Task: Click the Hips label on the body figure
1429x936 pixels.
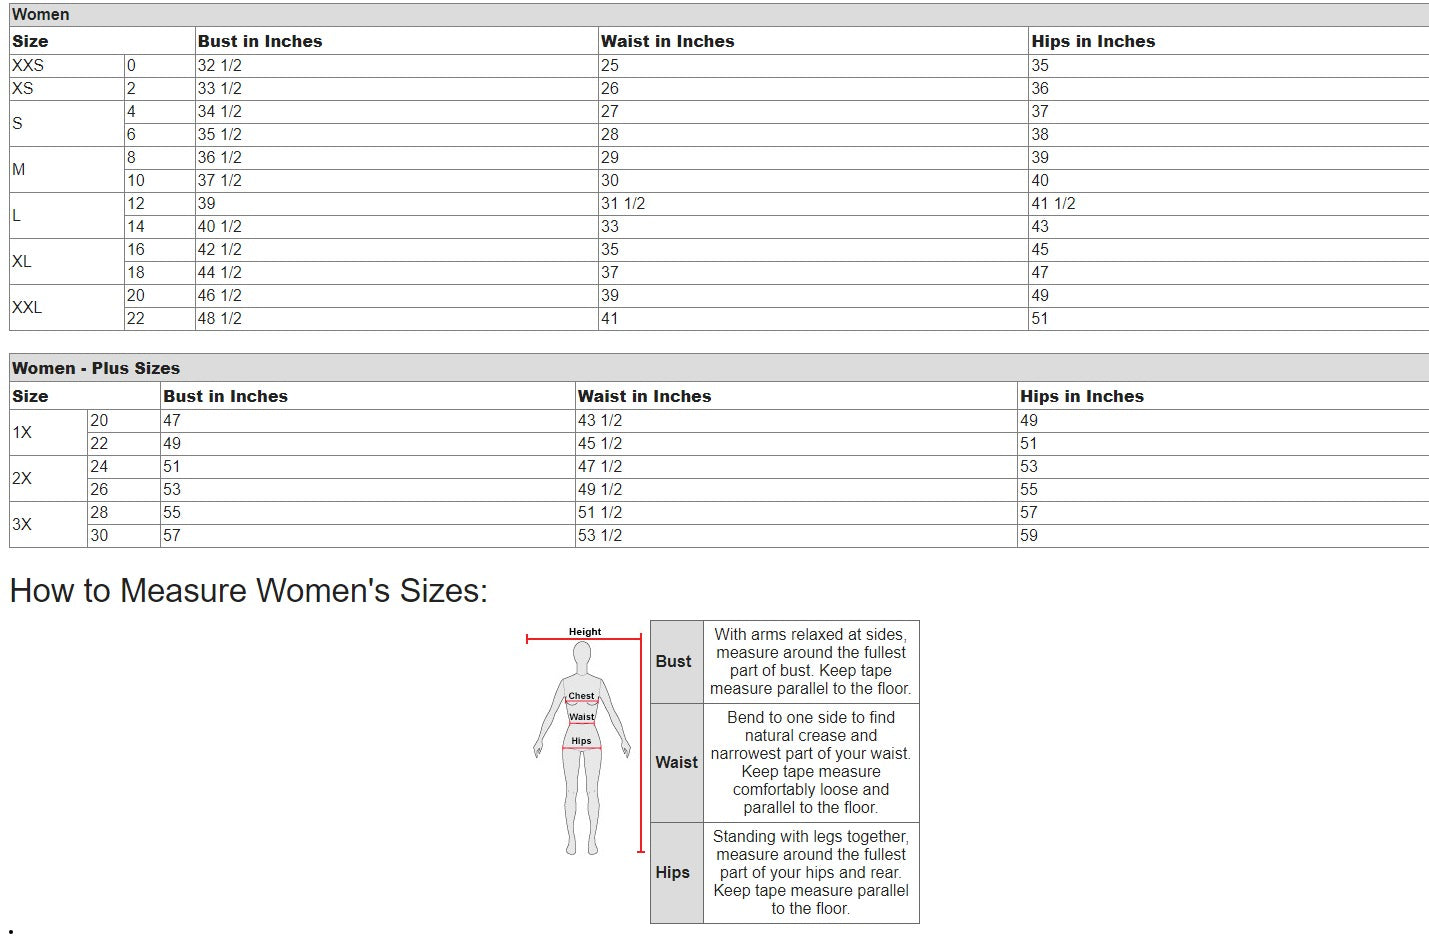Action: coord(581,741)
